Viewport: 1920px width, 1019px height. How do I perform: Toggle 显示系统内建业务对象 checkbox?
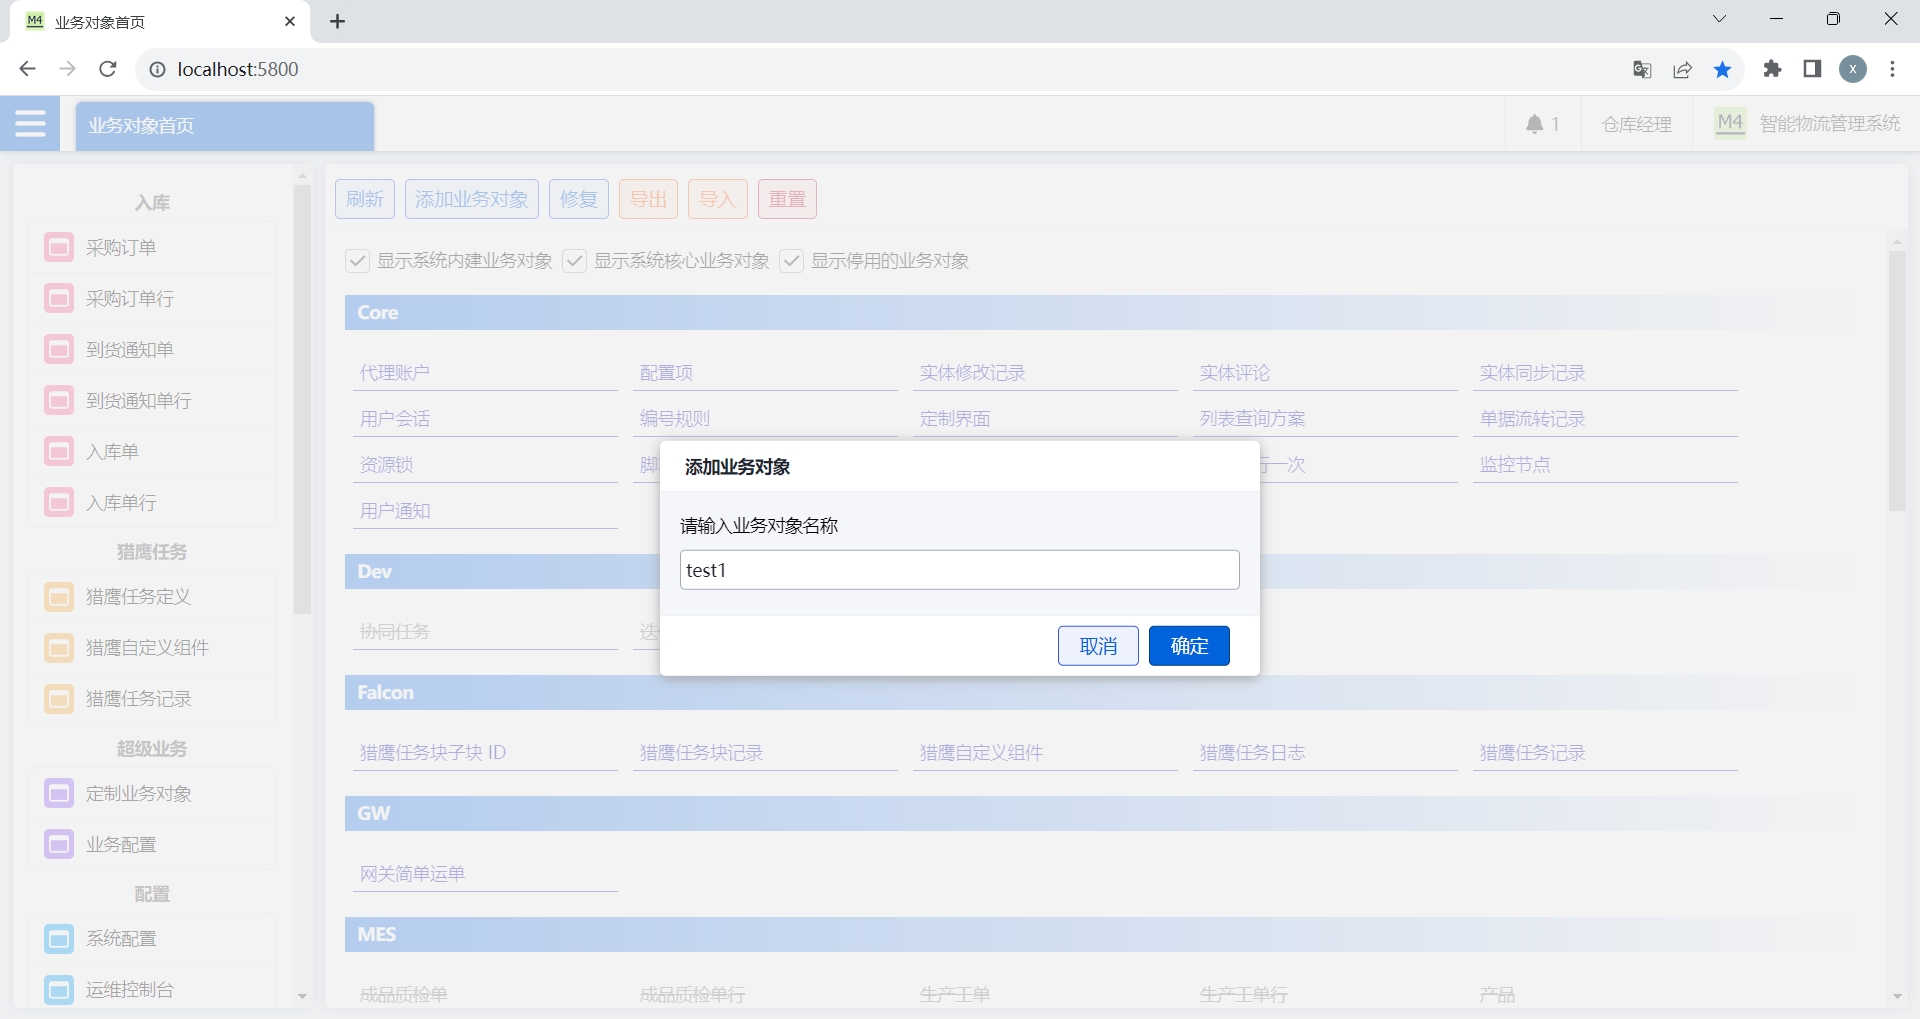tap(357, 261)
